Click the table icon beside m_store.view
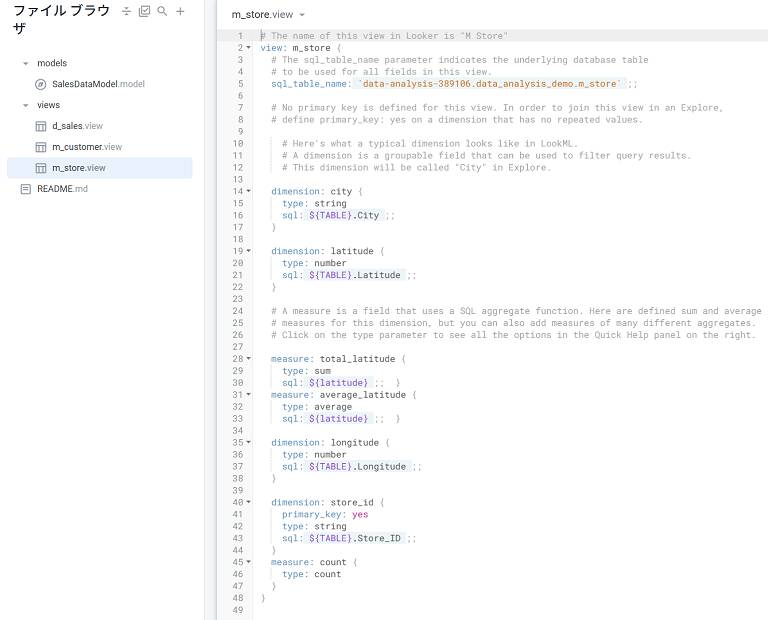This screenshot has height=620, width=768. [41, 168]
